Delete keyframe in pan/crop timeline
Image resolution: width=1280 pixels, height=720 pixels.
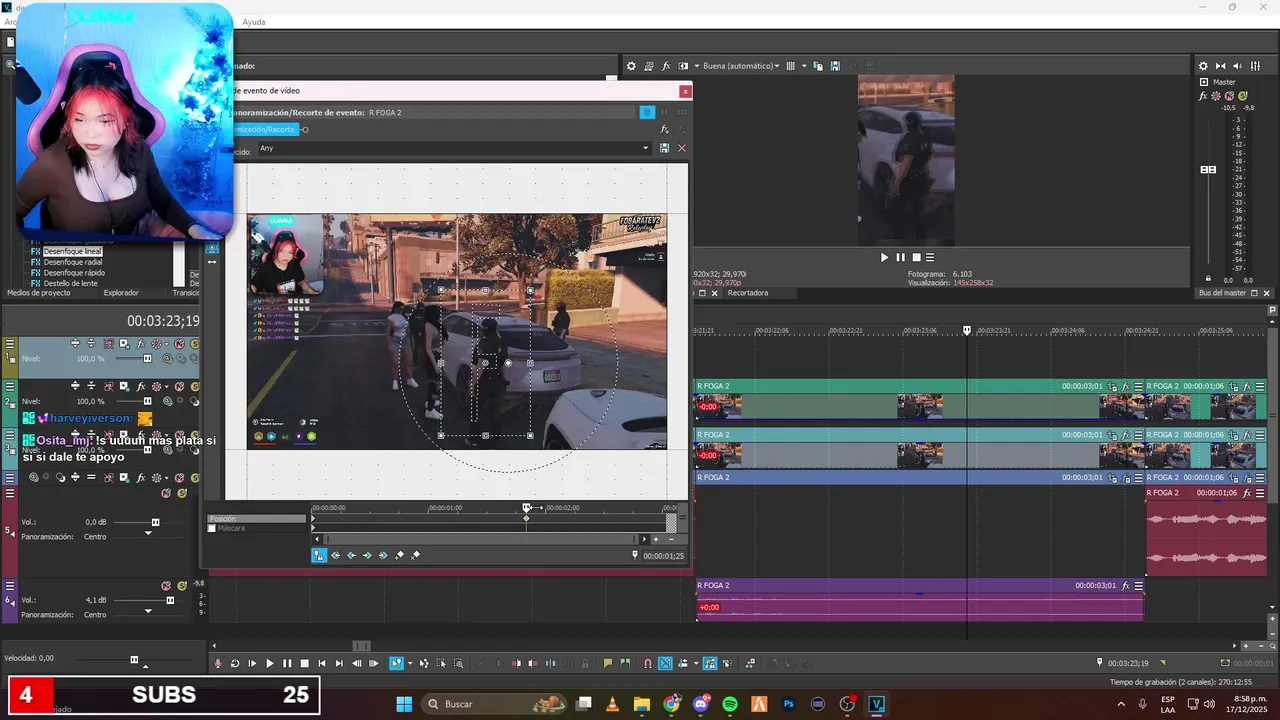(416, 555)
